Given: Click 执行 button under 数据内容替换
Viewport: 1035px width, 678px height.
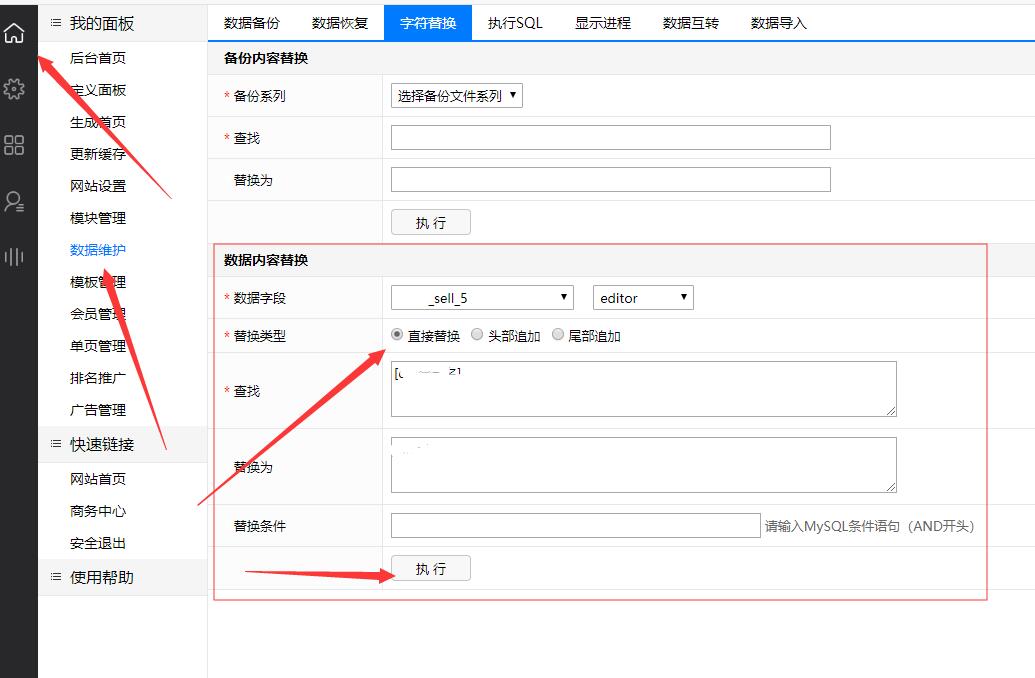Looking at the screenshot, I should [430, 569].
